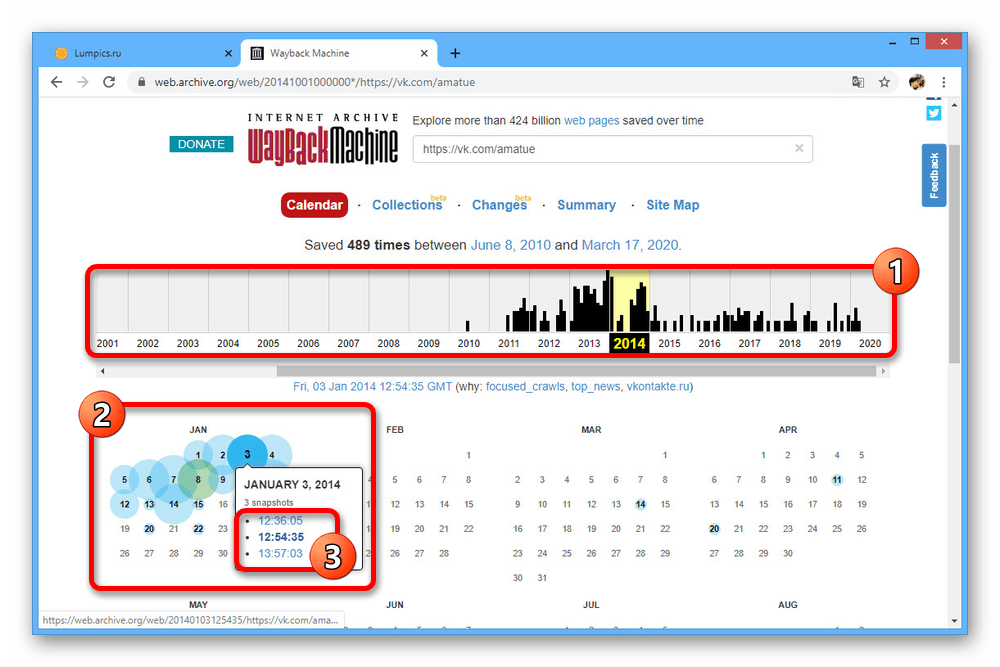
Task: Open the Collections view
Action: click(x=407, y=205)
